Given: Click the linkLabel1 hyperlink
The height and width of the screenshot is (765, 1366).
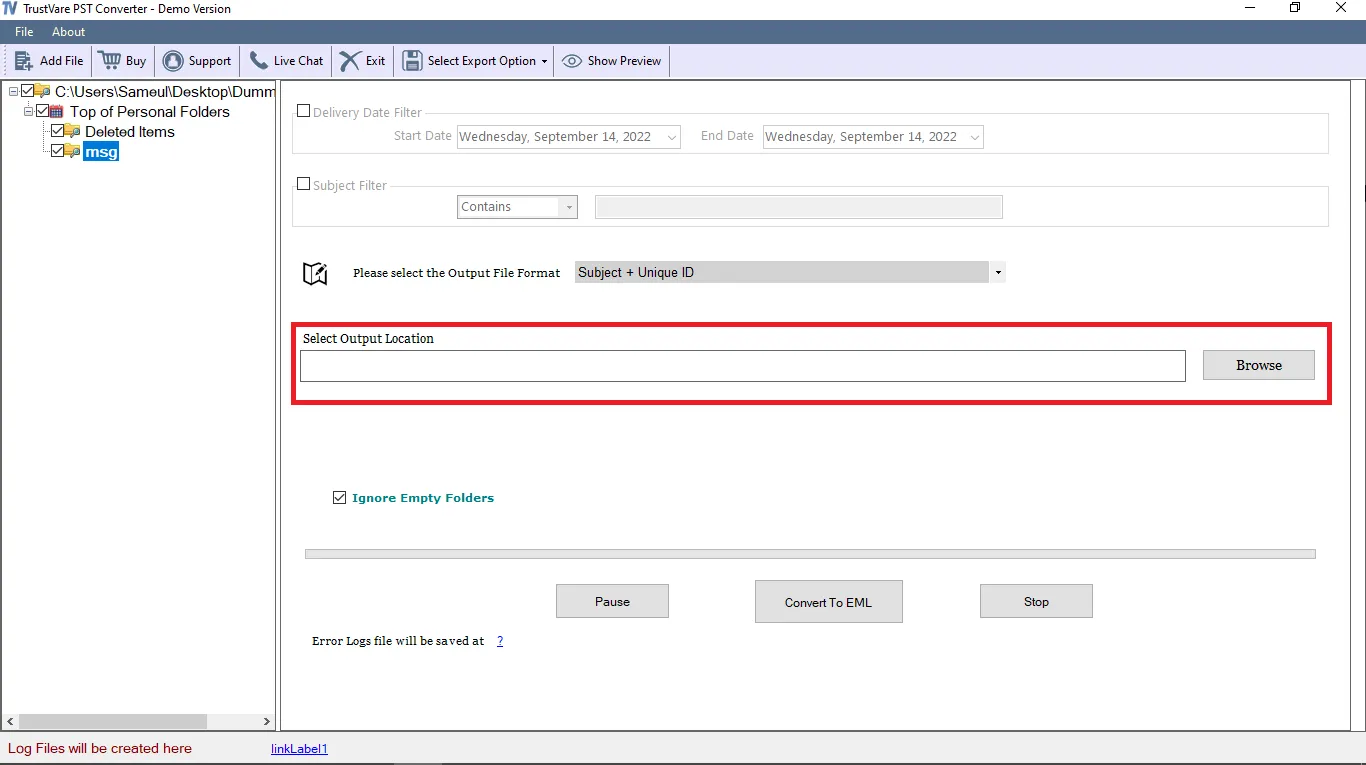Looking at the screenshot, I should [299, 748].
